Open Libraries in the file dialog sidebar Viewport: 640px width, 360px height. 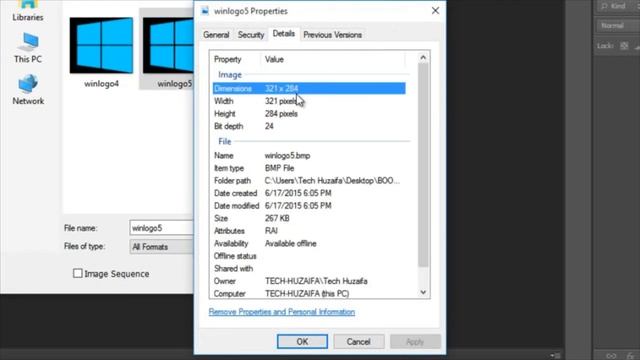28,11
